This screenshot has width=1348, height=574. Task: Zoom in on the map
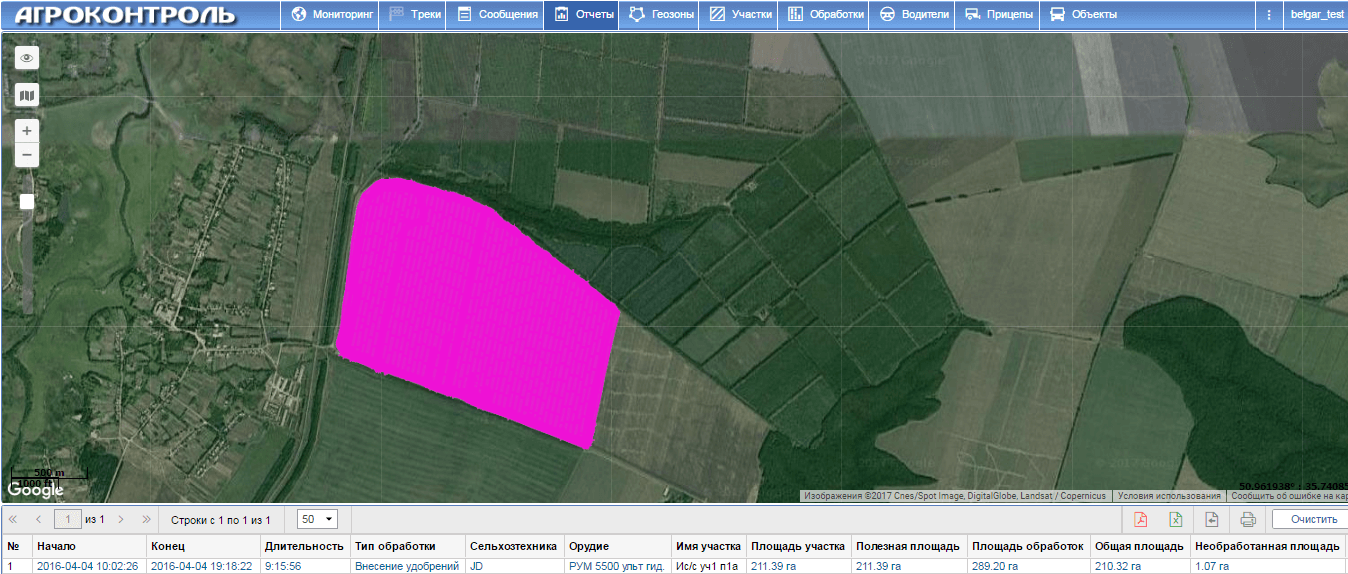27,131
